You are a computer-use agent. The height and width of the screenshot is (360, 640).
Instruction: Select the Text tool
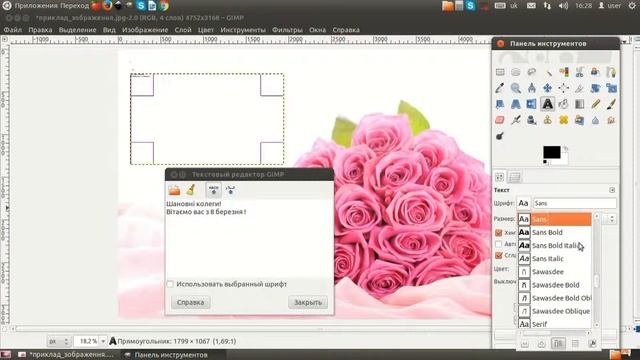click(x=548, y=104)
